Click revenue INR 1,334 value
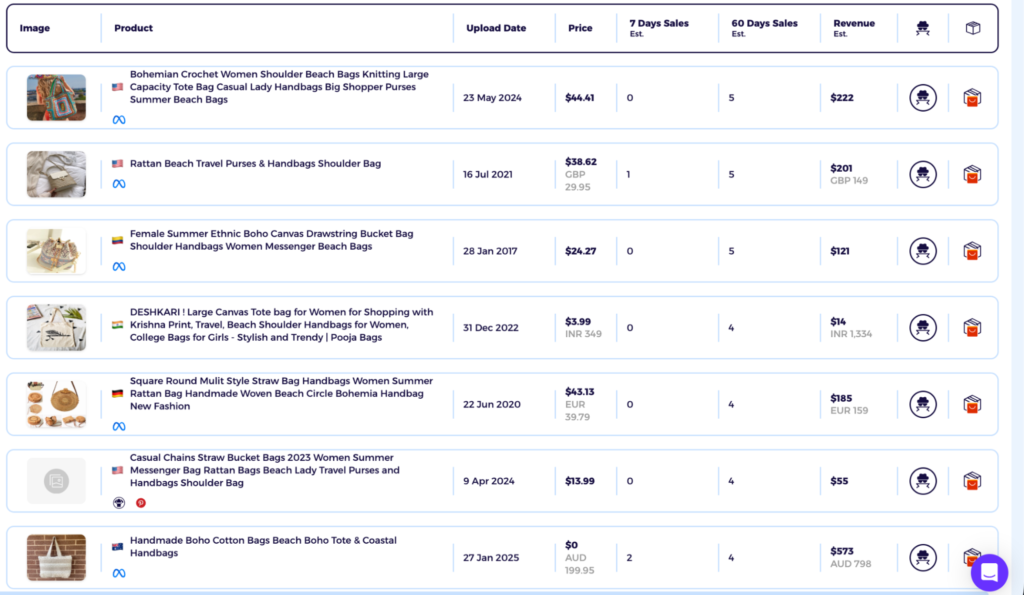This screenshot has width=1024, height=595. pyautogui.click(x=851, y=334)
